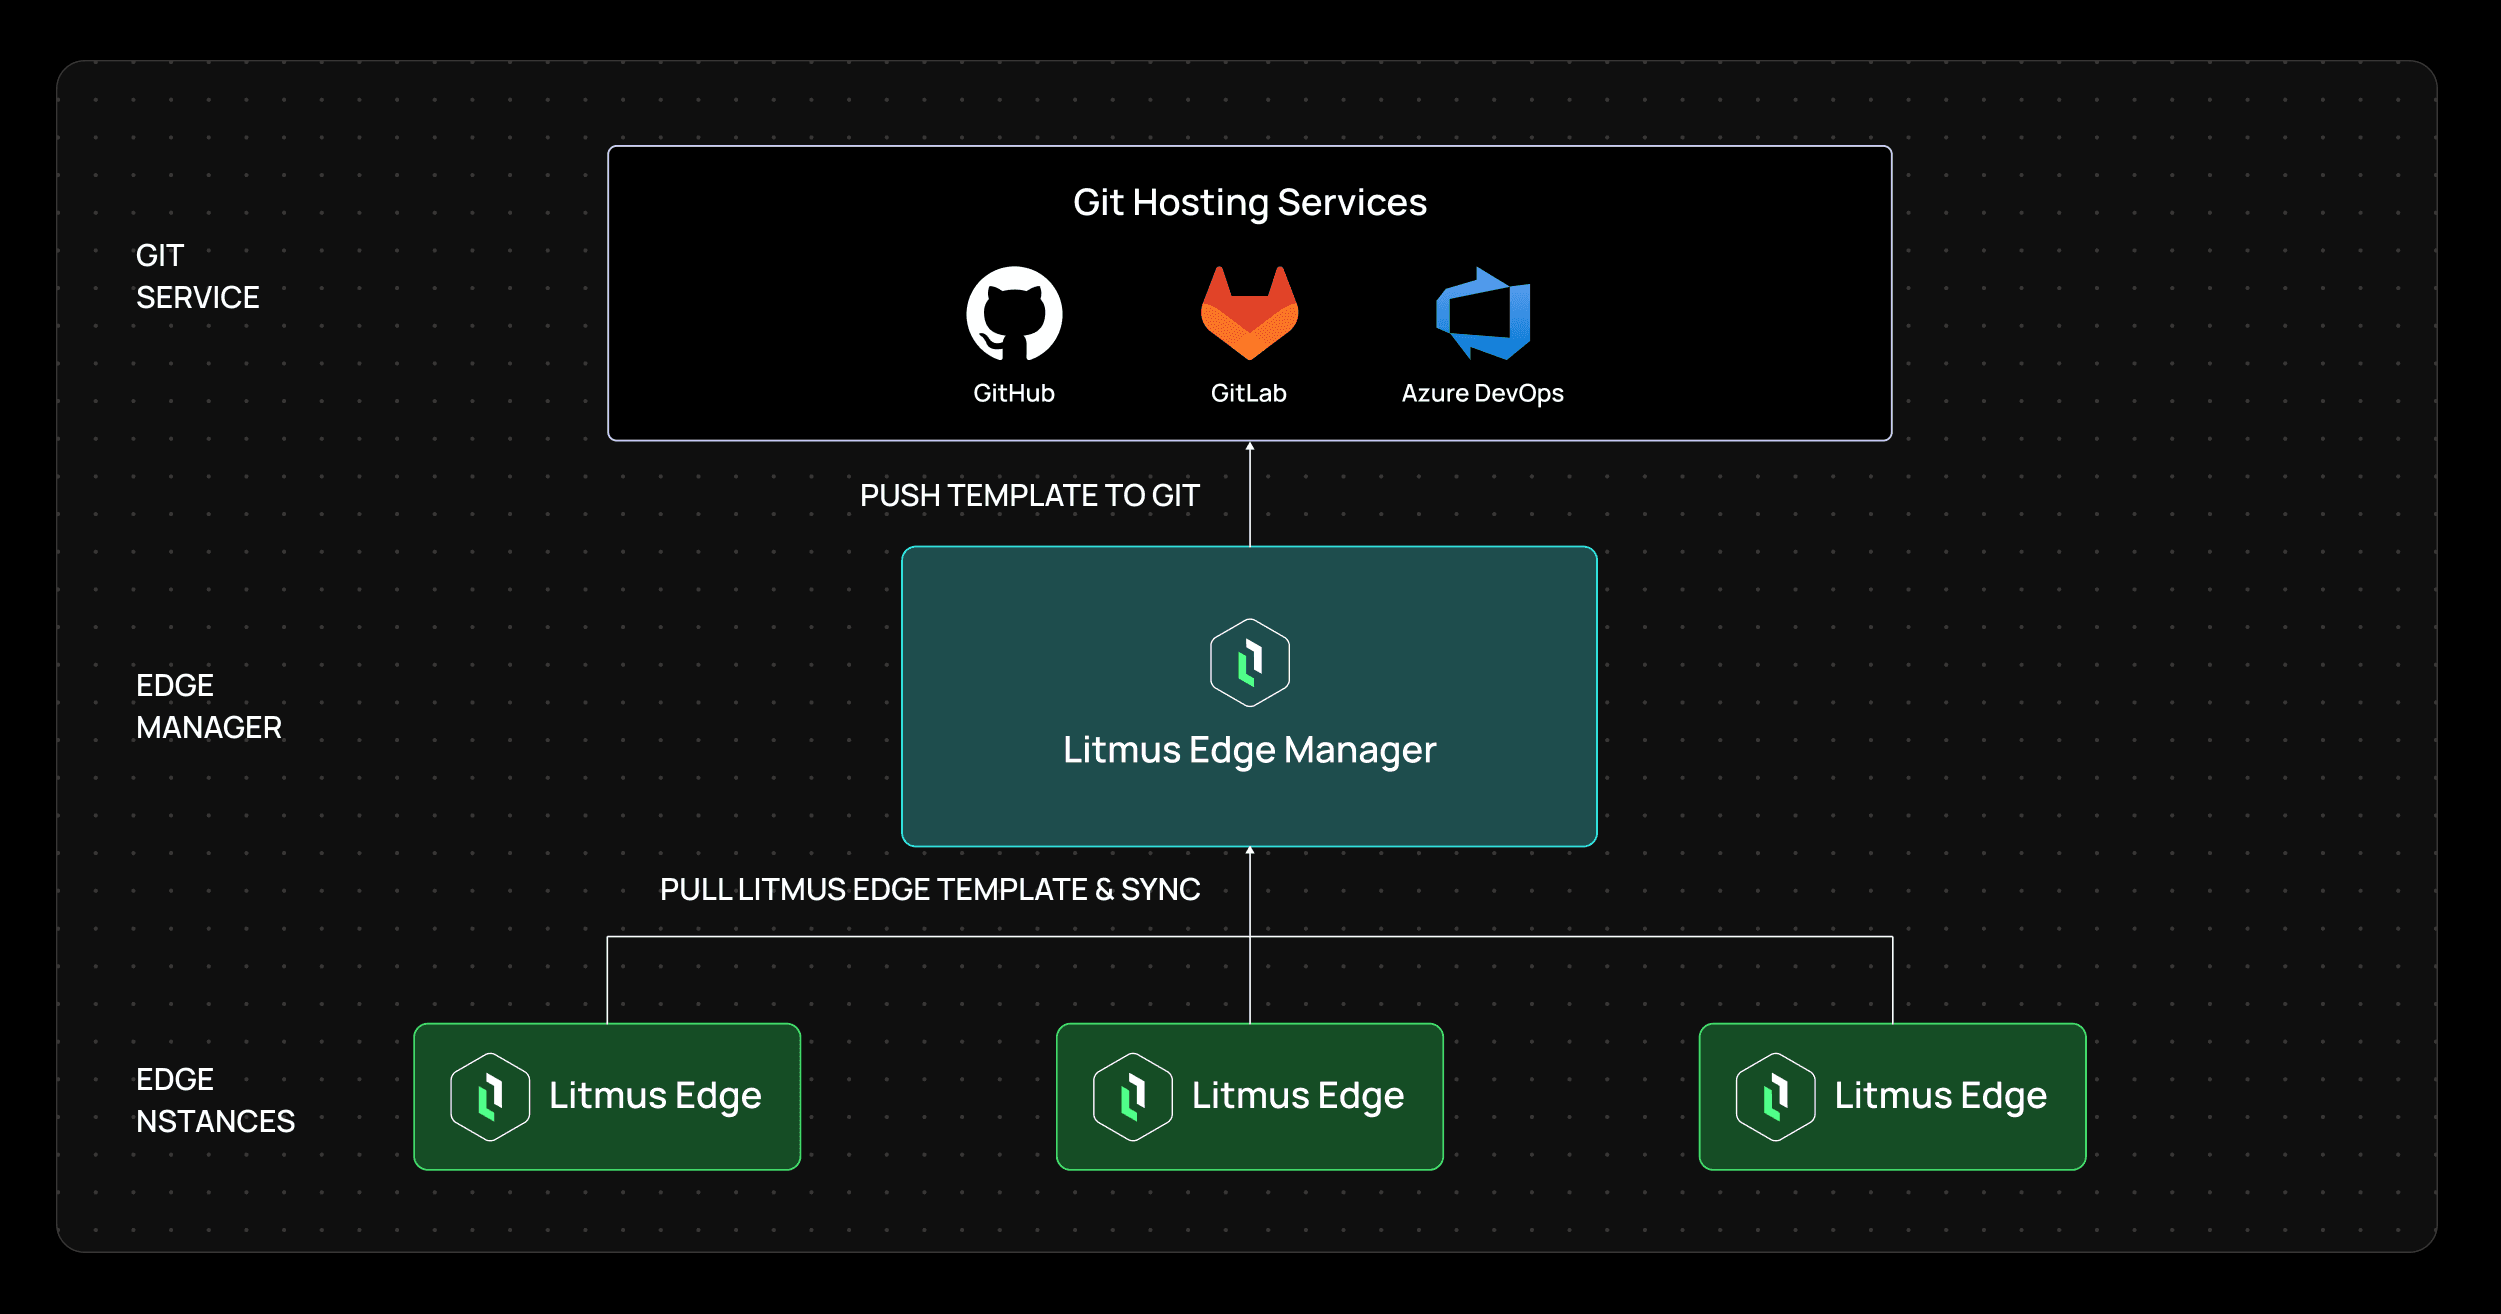Click the right 'Litmus Edge' text
This screenshot has width=2501, height=1314.
pos(1940,1097)
